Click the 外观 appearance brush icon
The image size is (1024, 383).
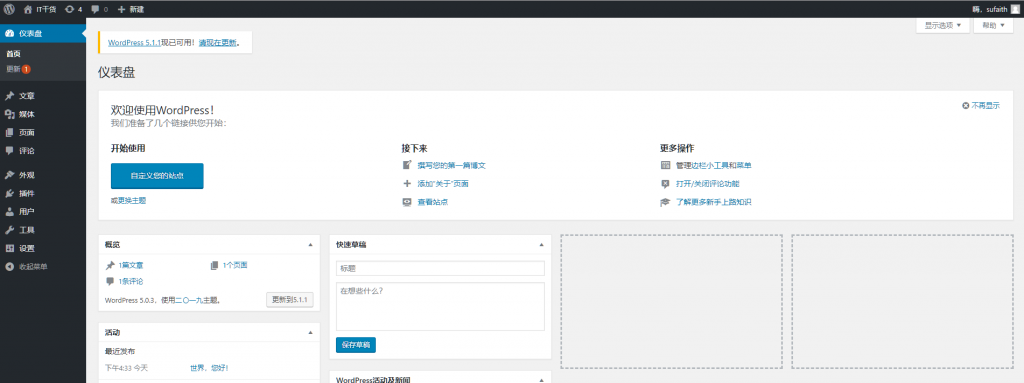(x=9, y=175)
